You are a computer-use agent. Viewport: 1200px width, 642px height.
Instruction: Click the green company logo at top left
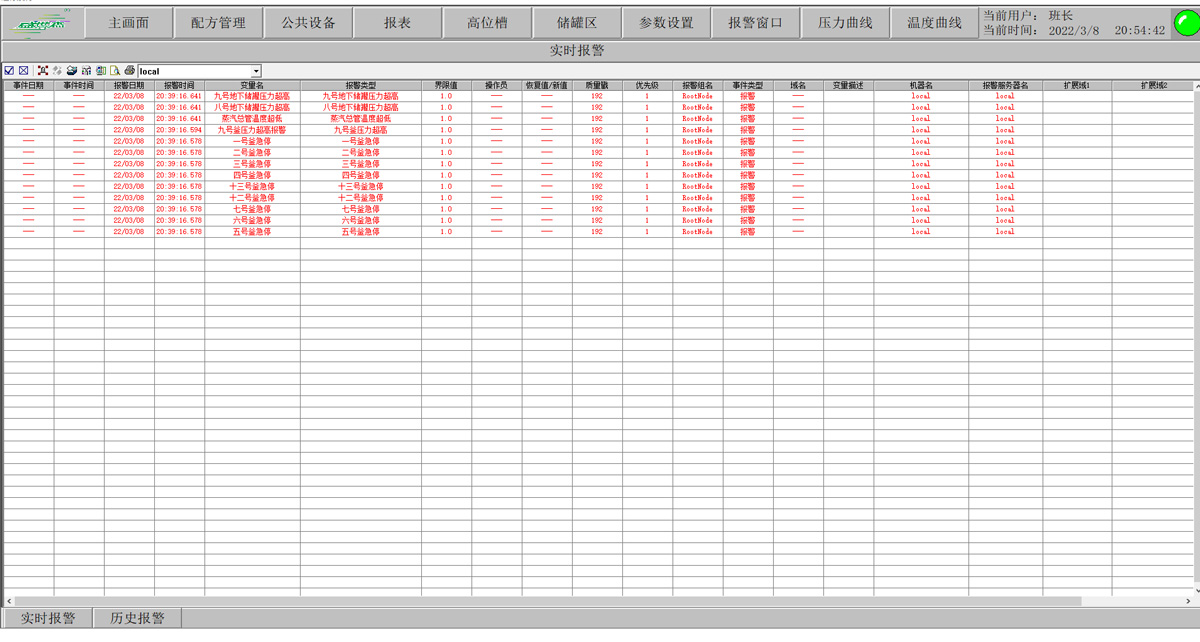(x=39, y=23)
